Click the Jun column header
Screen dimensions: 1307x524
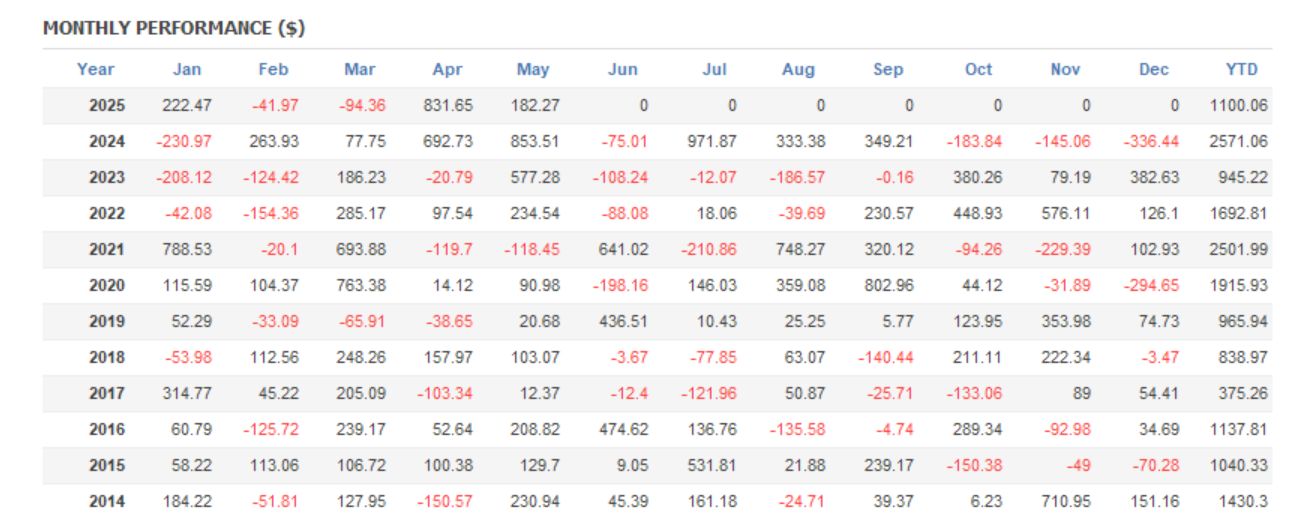click(x=622, y=69)
